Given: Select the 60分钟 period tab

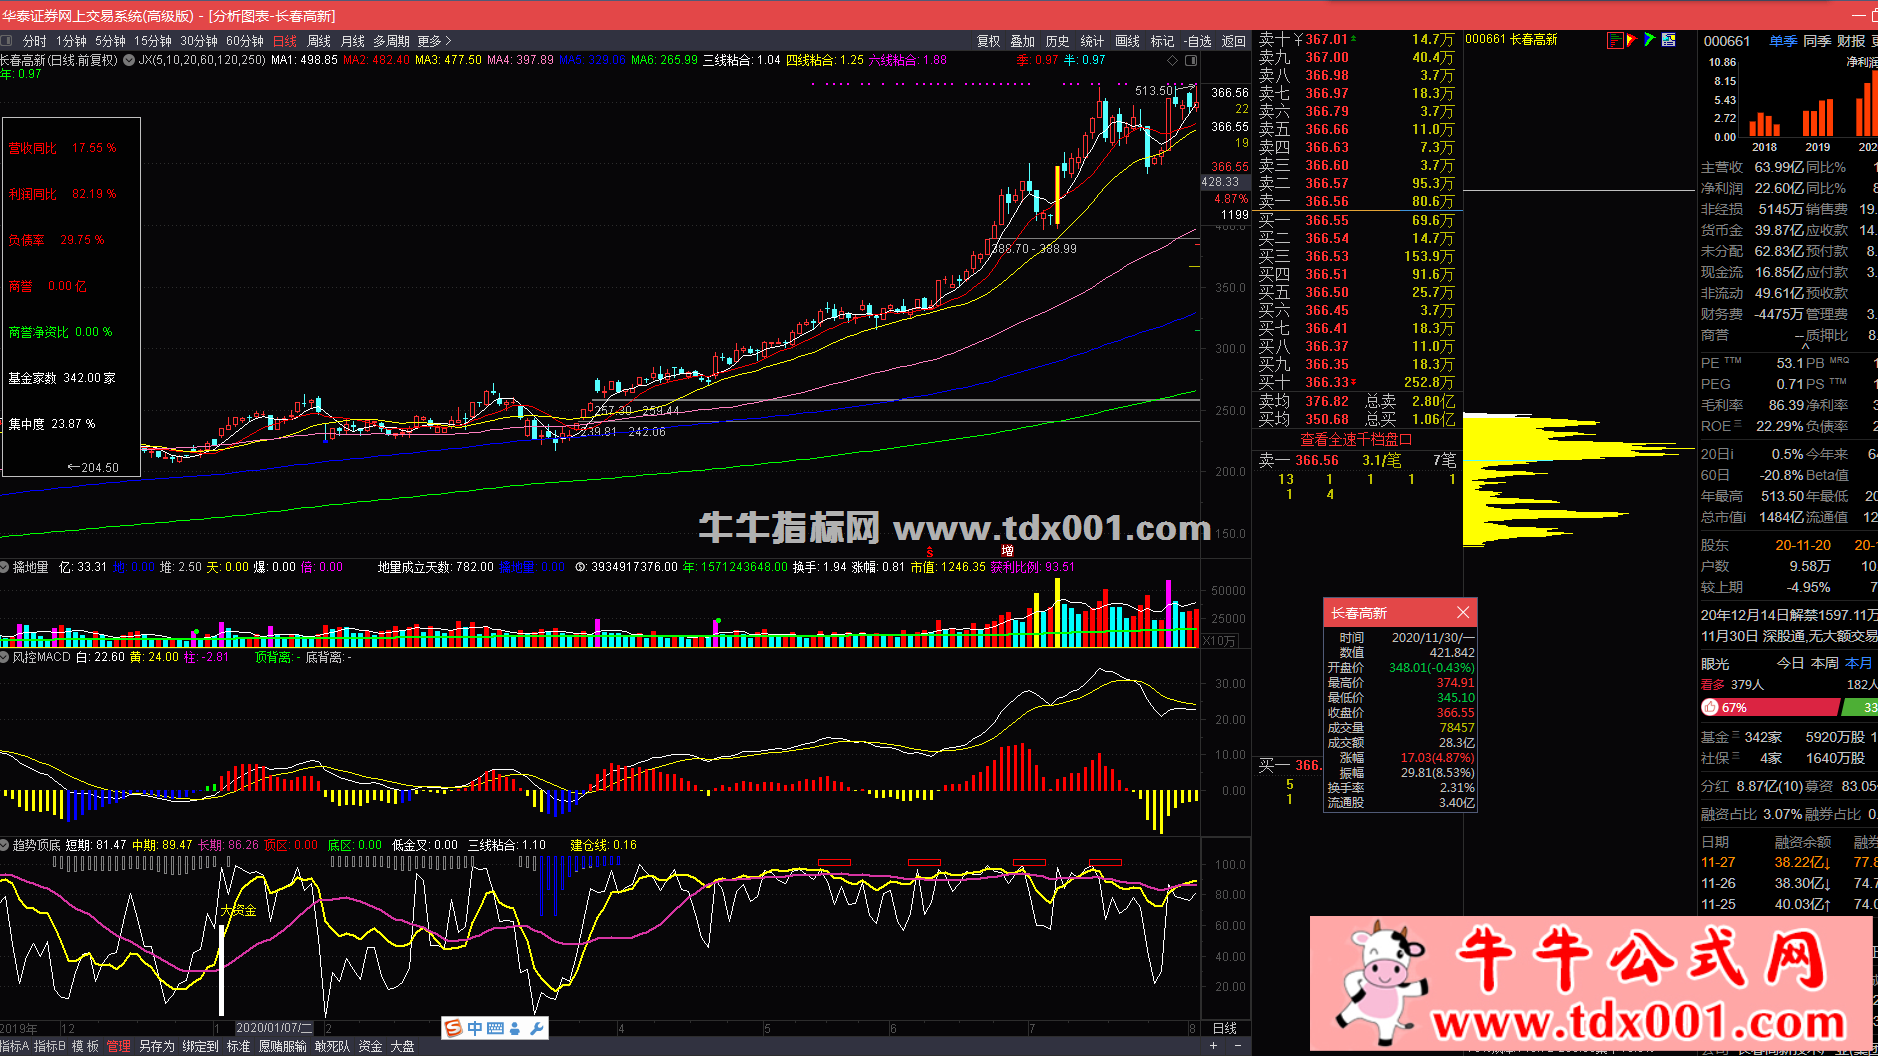Looking at the screenshot, I should [x=245, y=41].
